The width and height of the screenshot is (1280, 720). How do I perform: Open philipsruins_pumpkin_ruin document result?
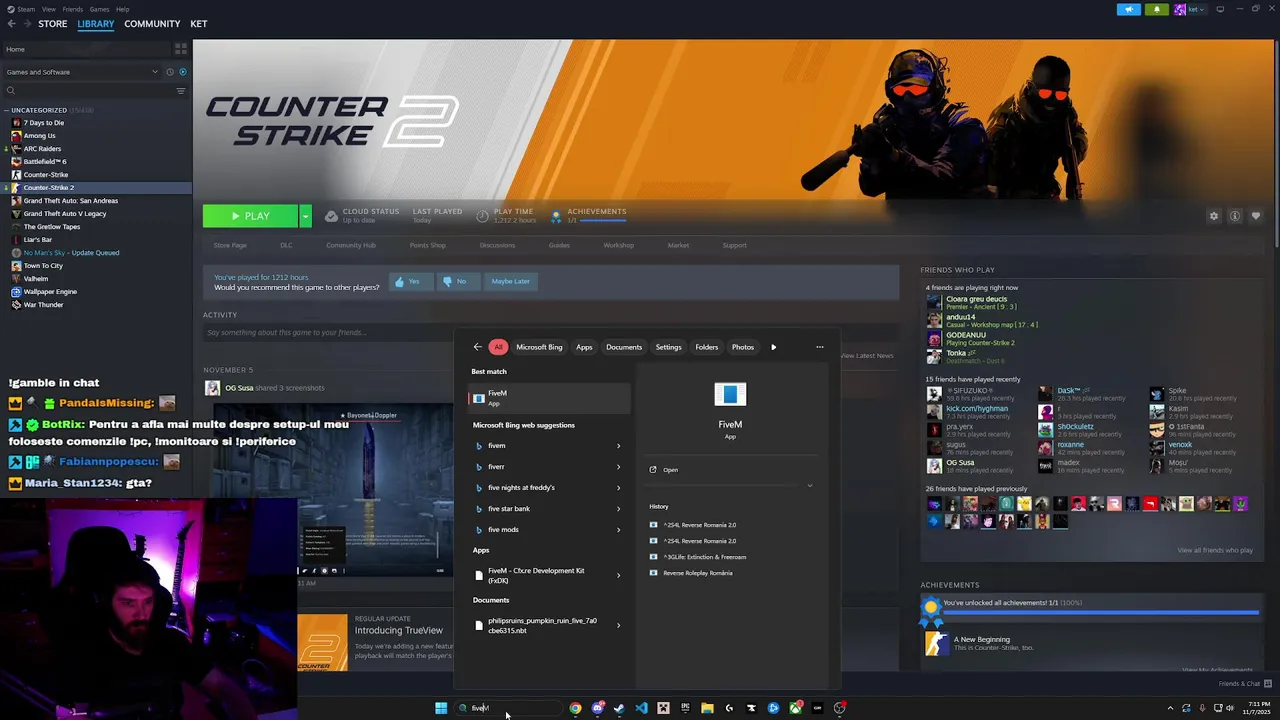point(549,625)
